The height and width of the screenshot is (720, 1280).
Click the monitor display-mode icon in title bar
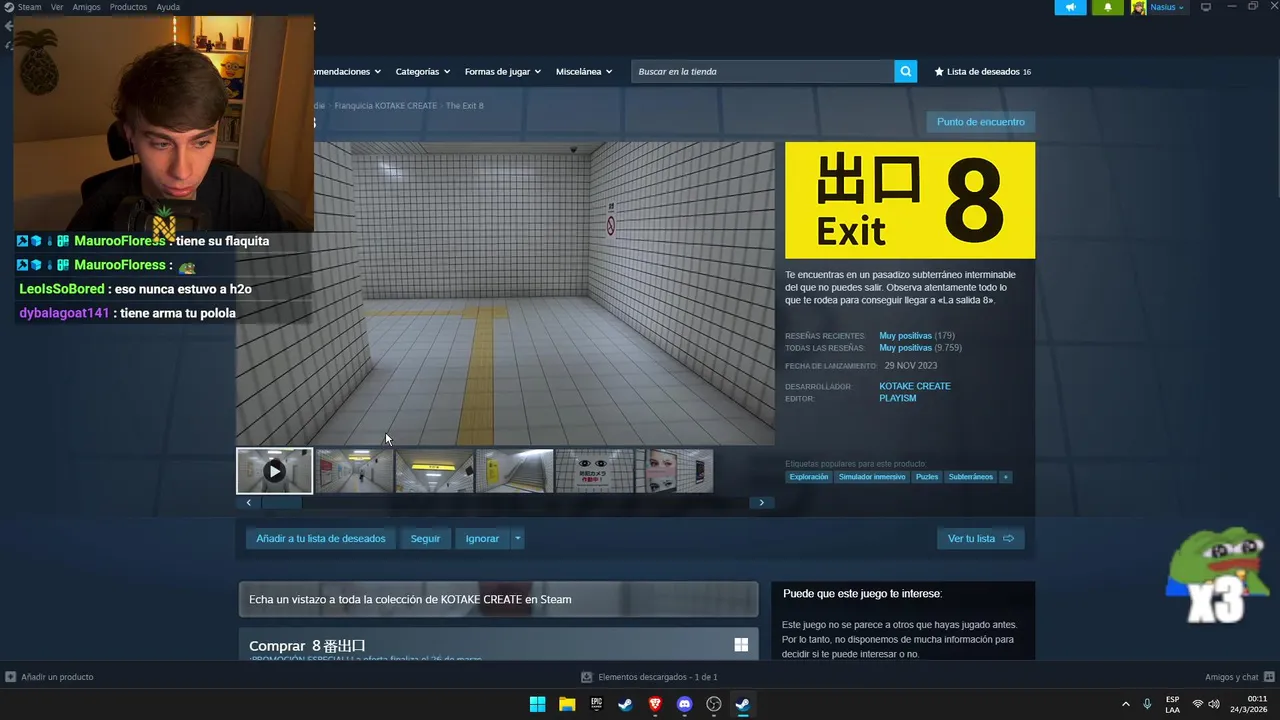(1206, 7)
